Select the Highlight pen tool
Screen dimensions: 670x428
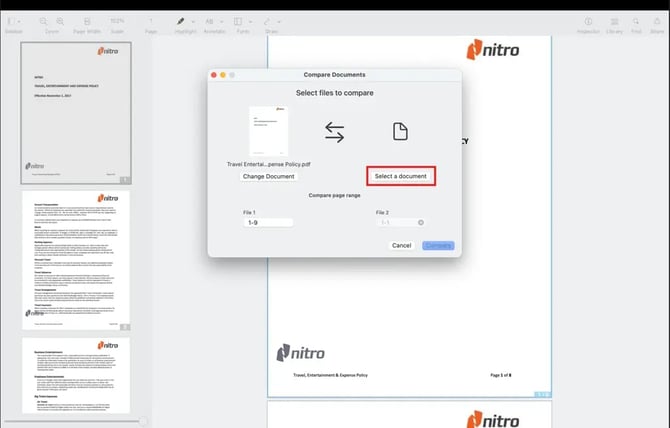(181, 21)
